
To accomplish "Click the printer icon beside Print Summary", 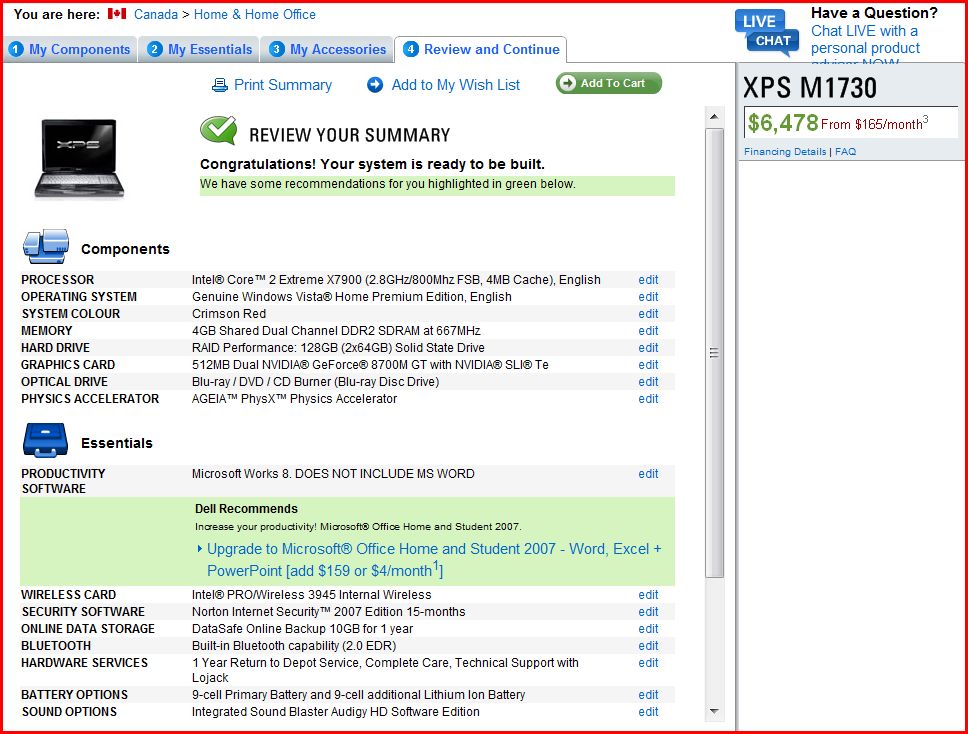I will 219,85.
